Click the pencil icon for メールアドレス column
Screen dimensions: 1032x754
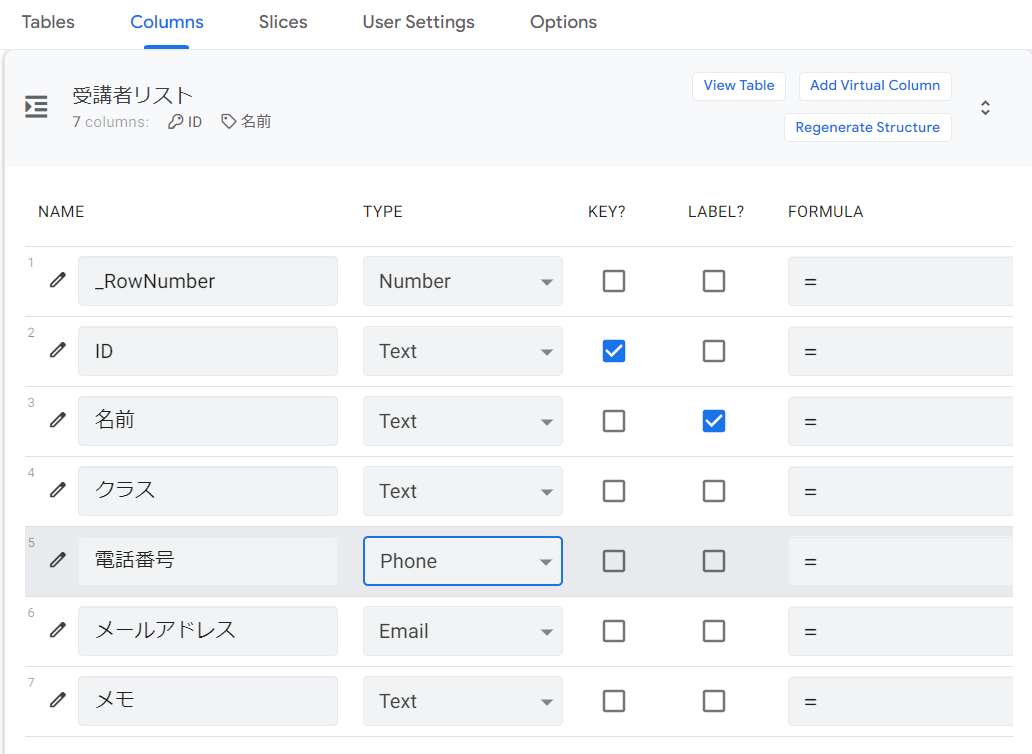[58, 630]
